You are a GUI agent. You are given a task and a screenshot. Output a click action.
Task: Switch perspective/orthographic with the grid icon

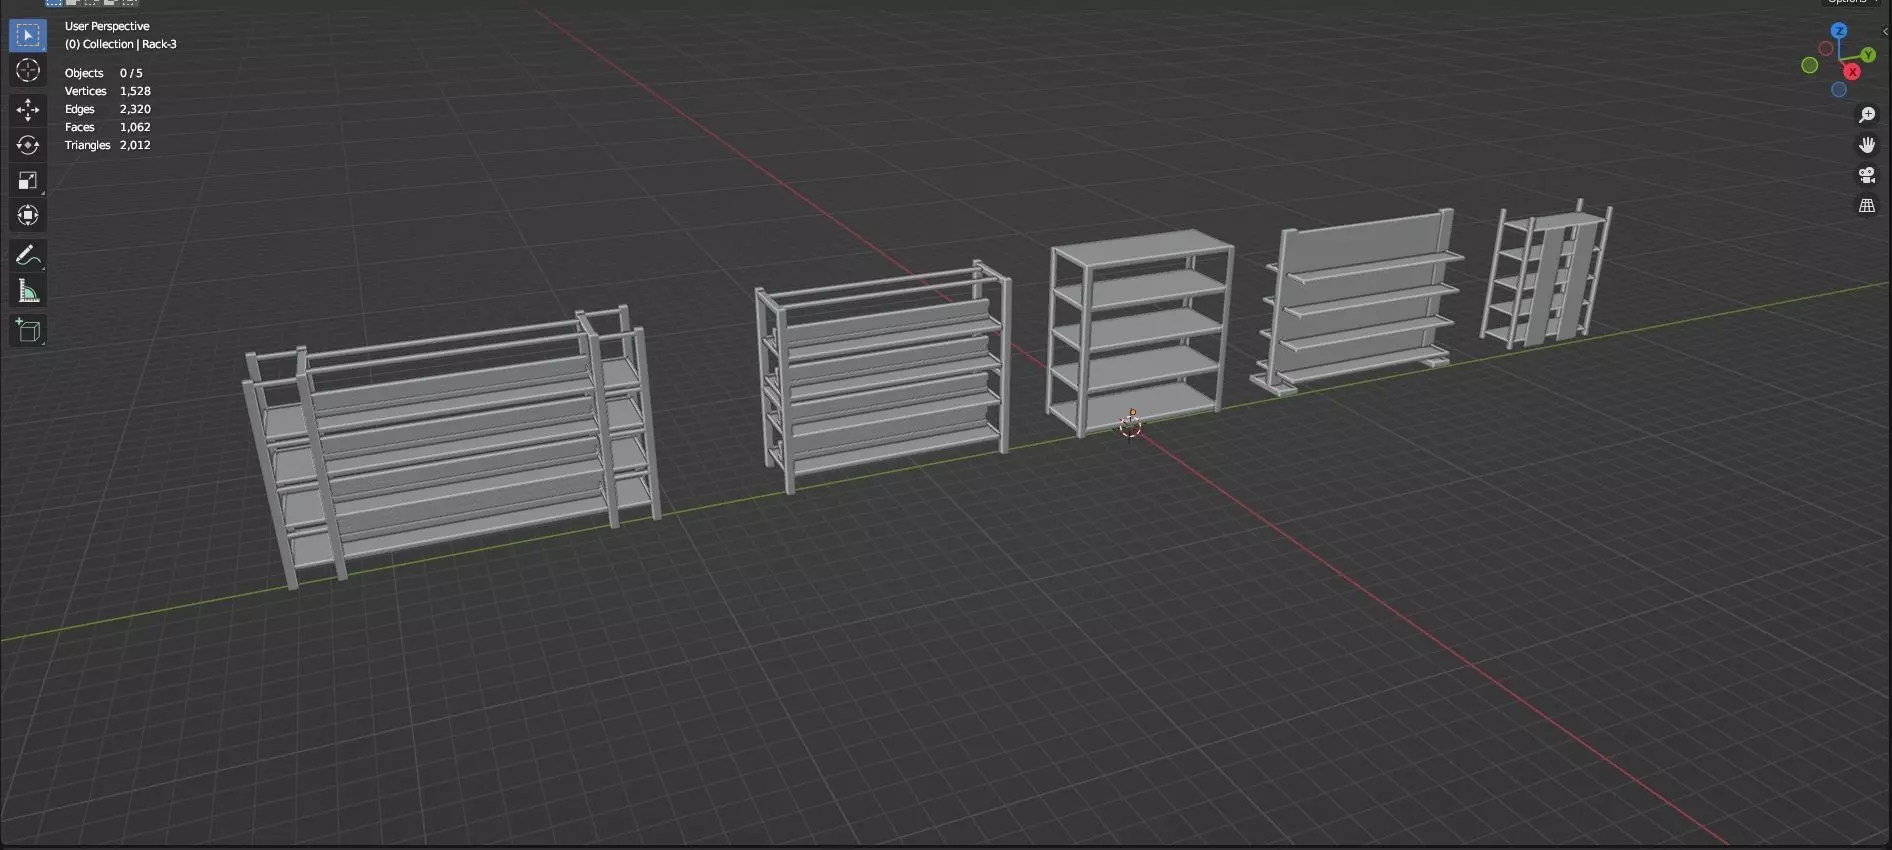[x=1867, y=205]
